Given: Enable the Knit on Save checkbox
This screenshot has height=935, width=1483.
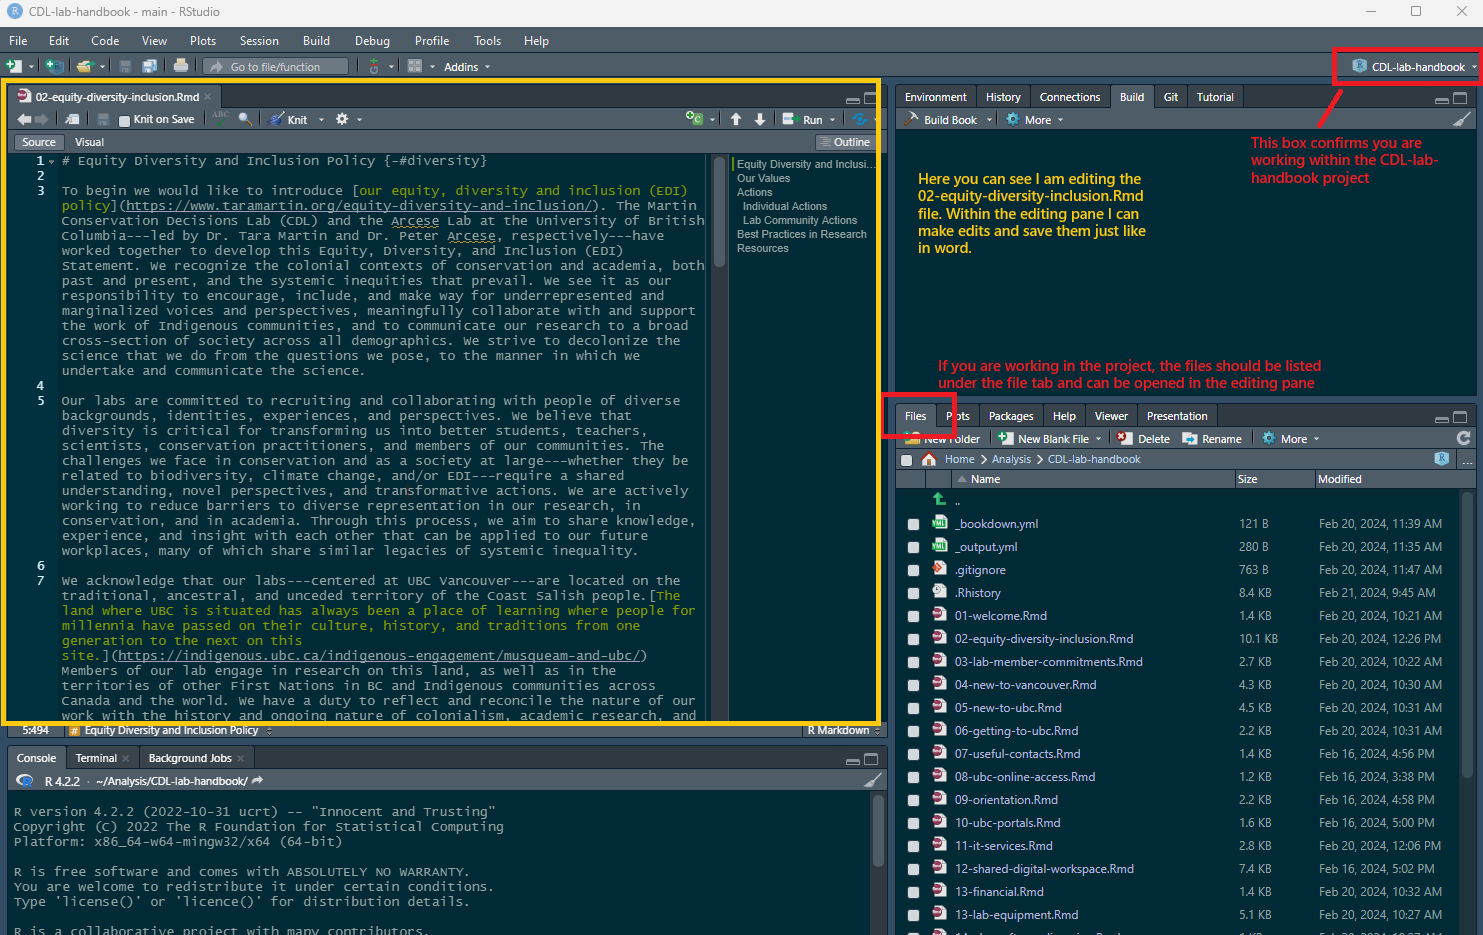Looking at the screenshot, I should (x=125, y=120).
